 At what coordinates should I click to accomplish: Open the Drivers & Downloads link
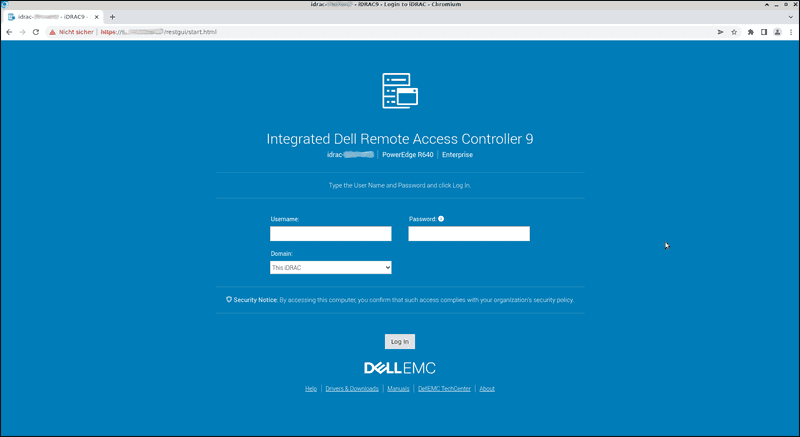coord(352,388)
